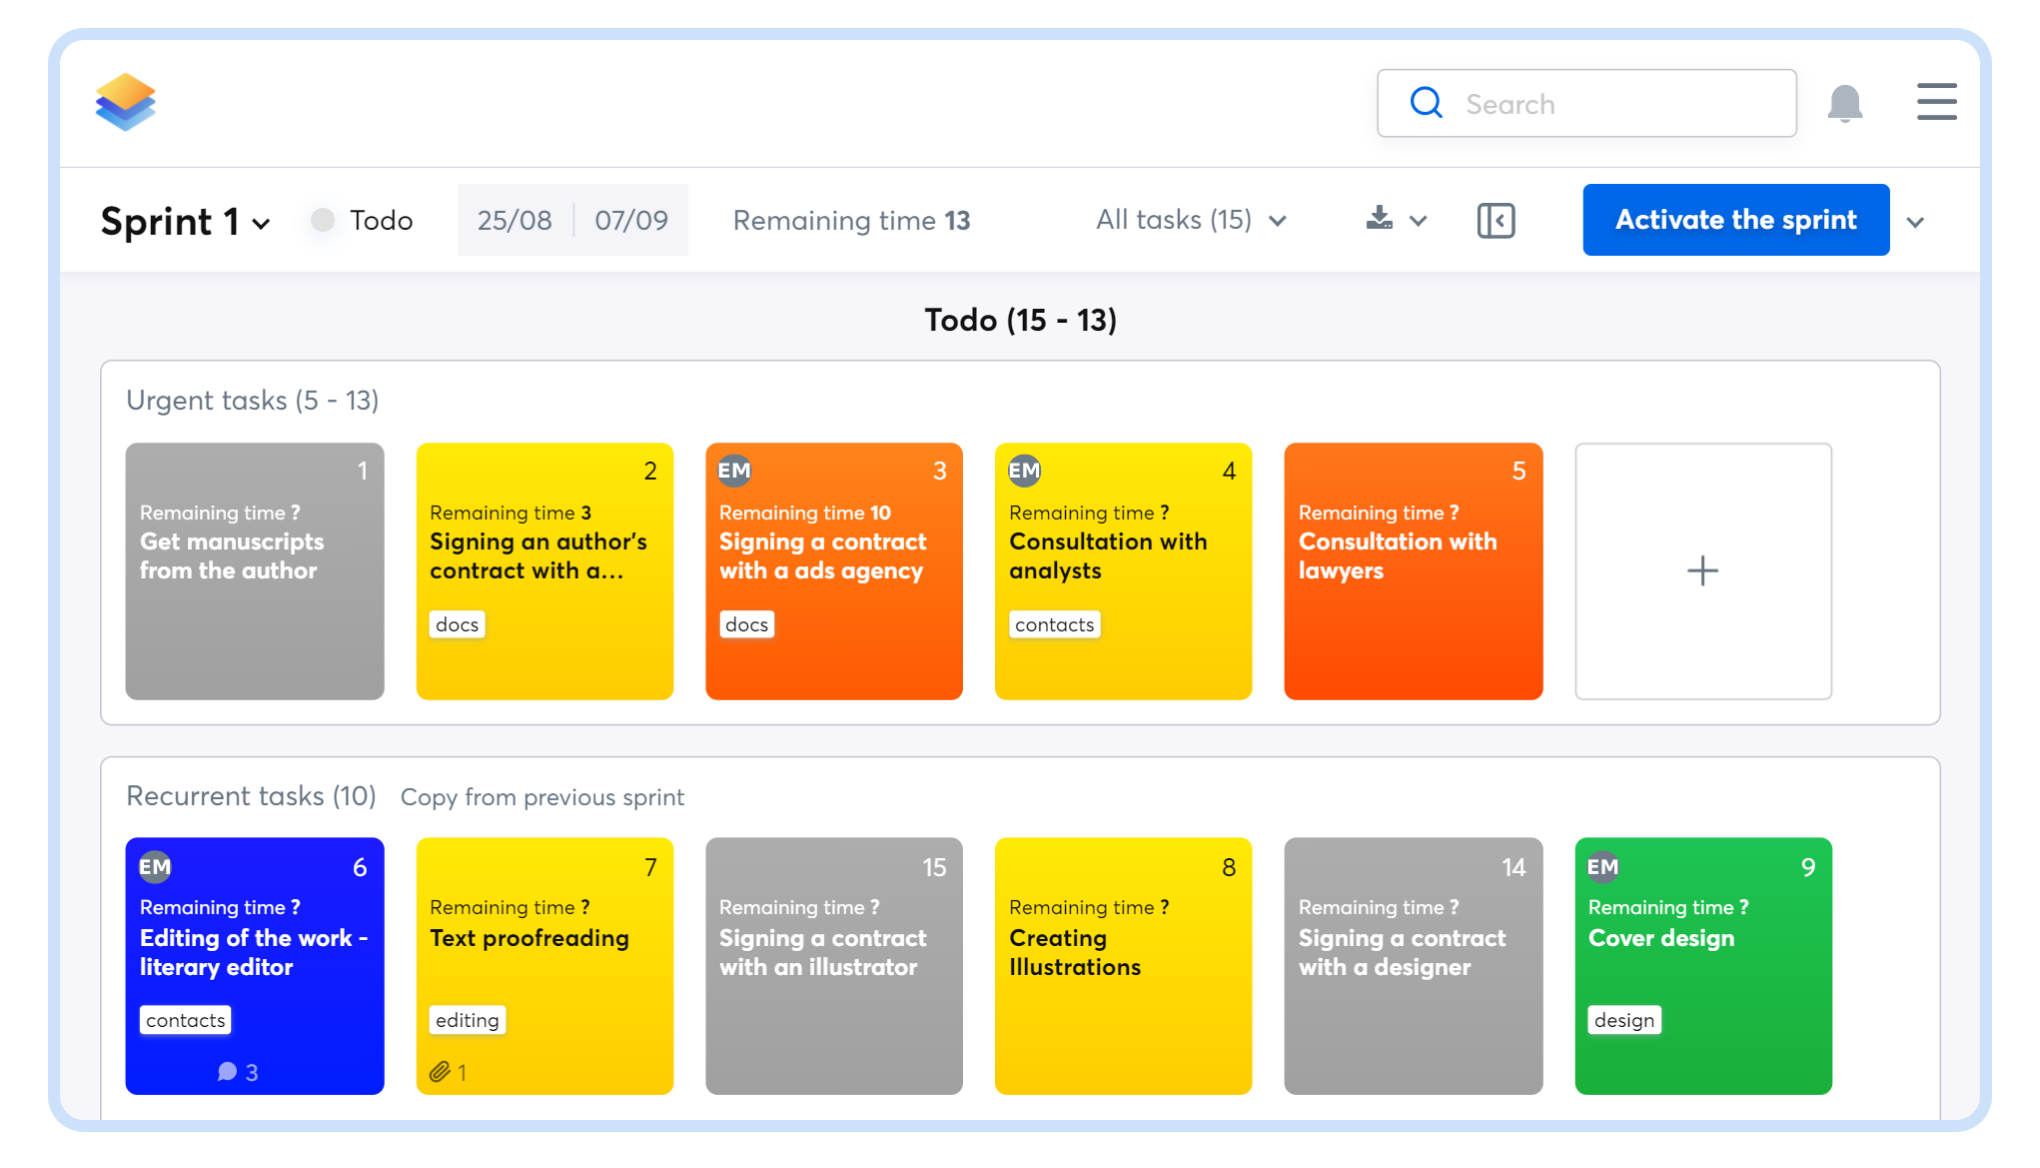This screenshot has height=1168, width=2040.
Task: Open the Signing a contract with an illustrator card
Action: click(834, 966)
